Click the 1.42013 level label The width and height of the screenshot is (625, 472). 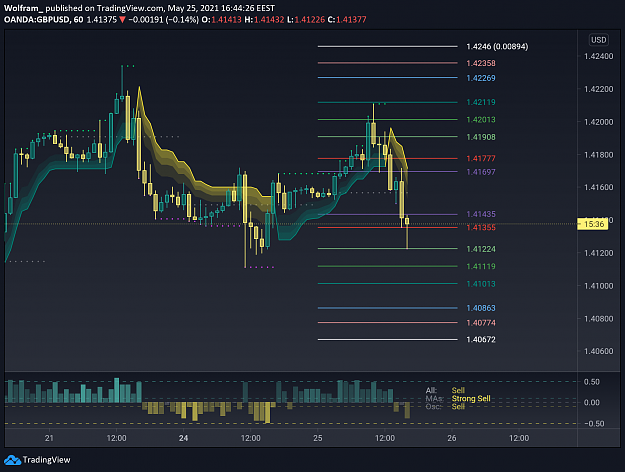coord(481,120)
